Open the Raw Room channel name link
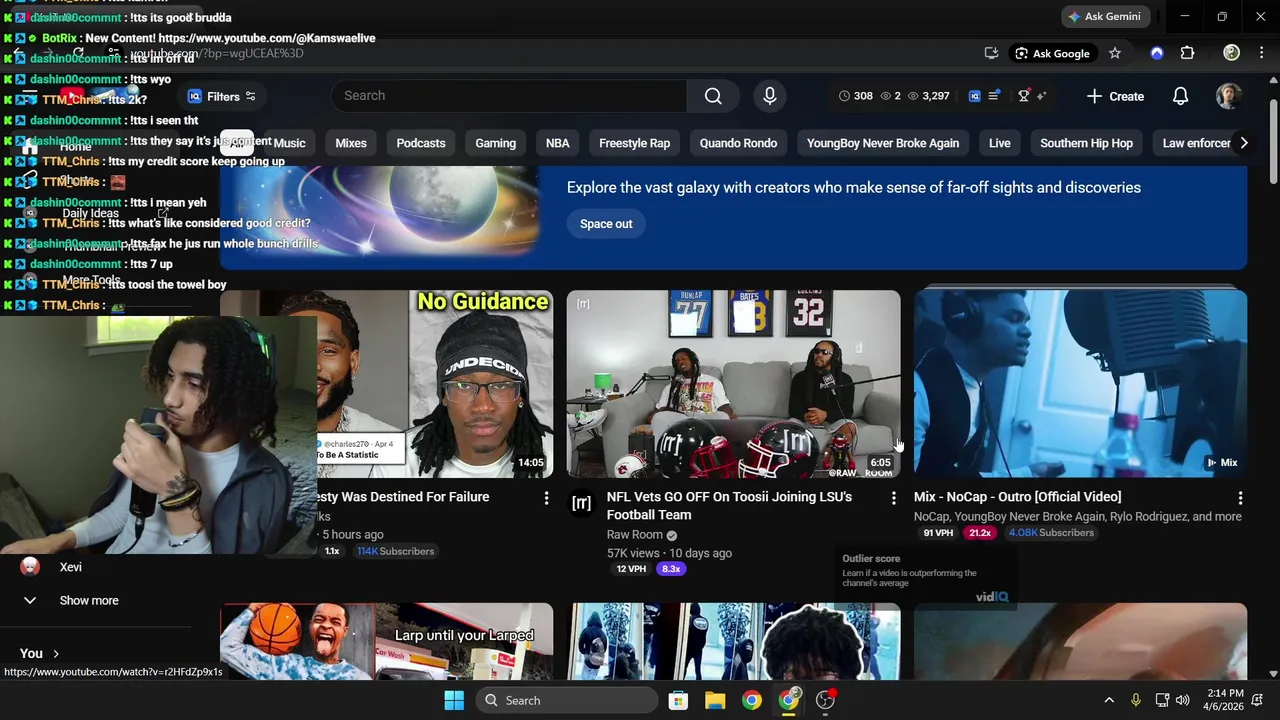The width and height of the screenshot is (1280, 720). (x=635, y=535)
